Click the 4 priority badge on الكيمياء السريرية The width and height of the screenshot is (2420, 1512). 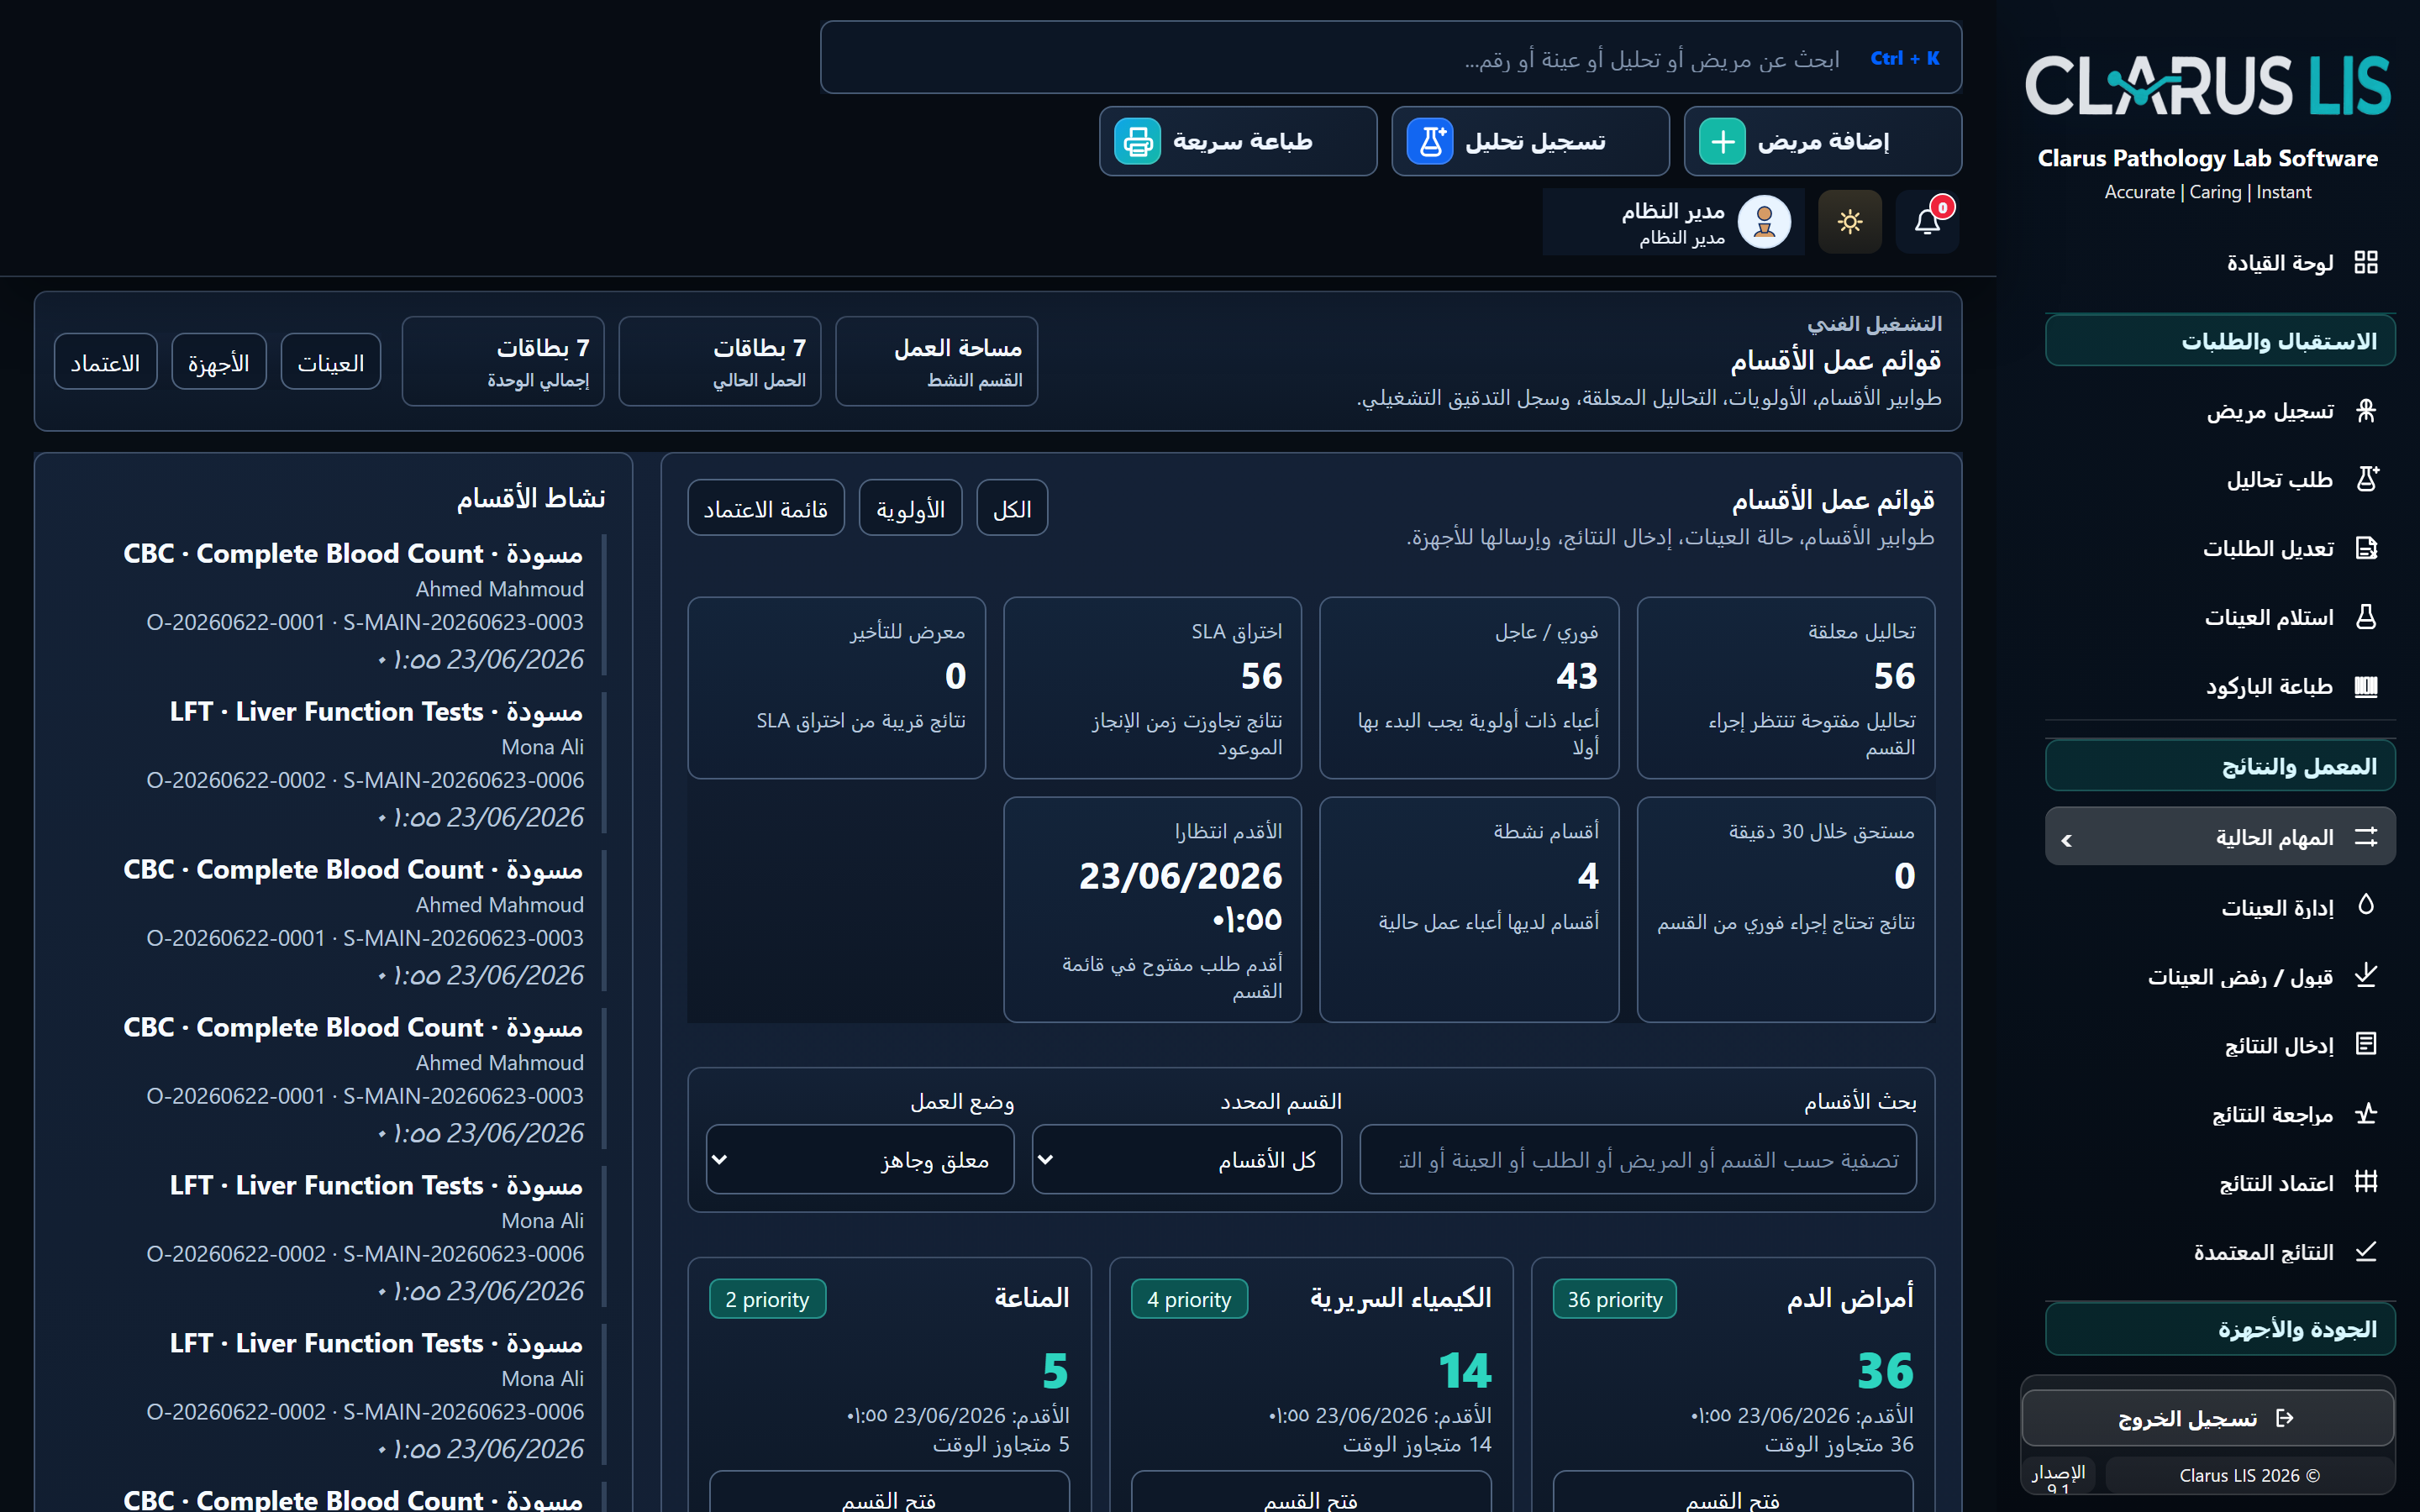1189,1299
